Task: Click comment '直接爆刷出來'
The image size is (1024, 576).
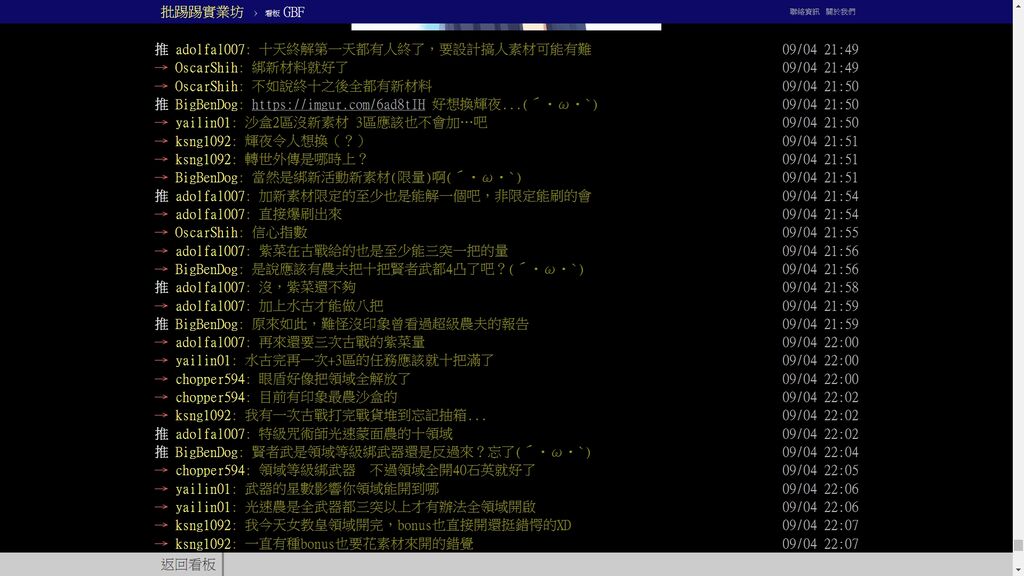Action: pyautogui.click(x=300, y=214)
